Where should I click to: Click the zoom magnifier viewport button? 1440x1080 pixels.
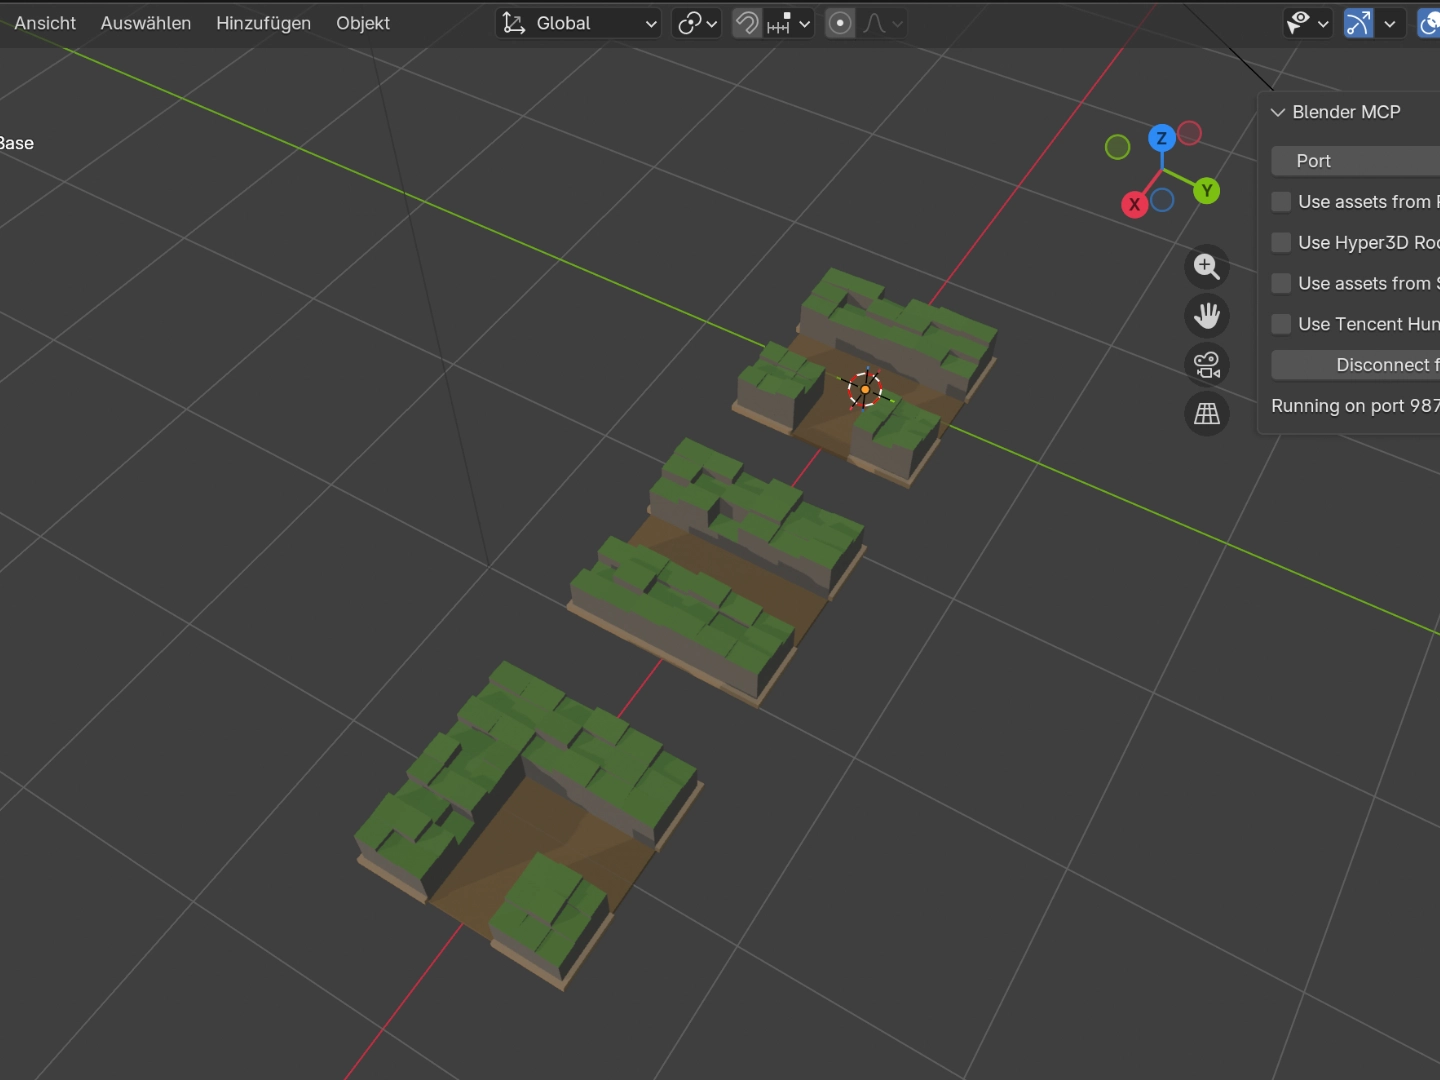coord(1207,267)
